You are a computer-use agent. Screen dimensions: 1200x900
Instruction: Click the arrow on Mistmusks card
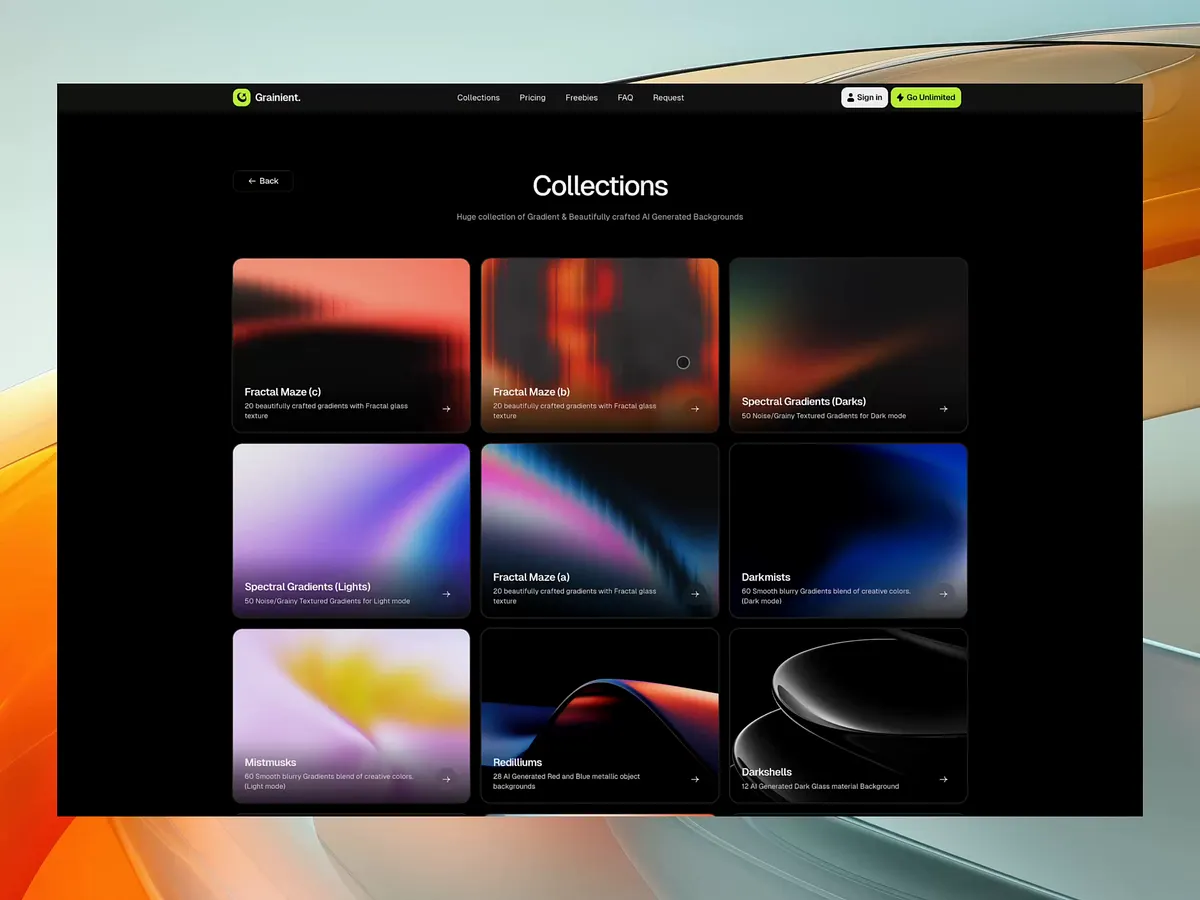tap(446, 778)
